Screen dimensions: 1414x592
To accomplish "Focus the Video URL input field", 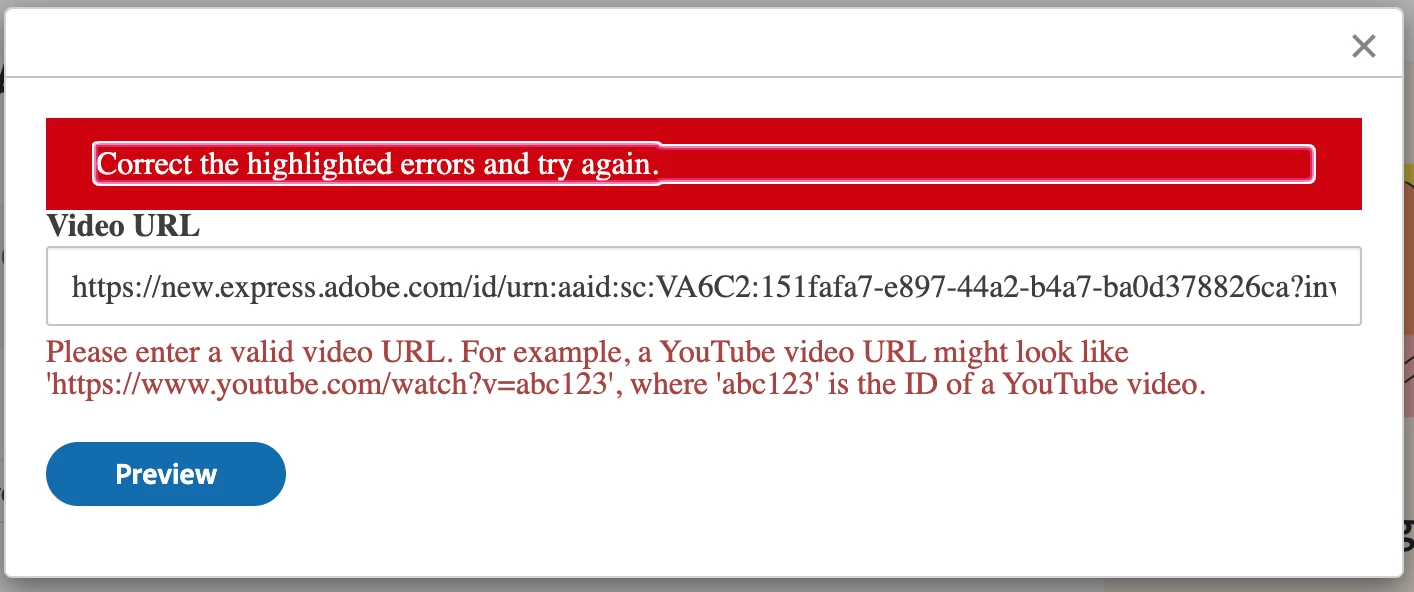I will 704,286.
